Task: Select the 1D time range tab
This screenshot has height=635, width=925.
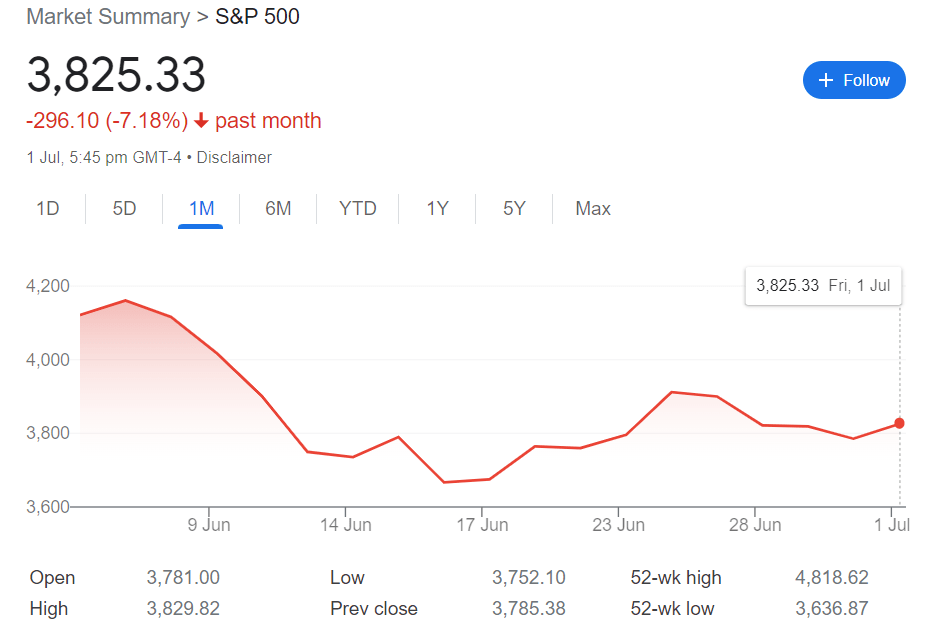Action: [x=48, y=209]
